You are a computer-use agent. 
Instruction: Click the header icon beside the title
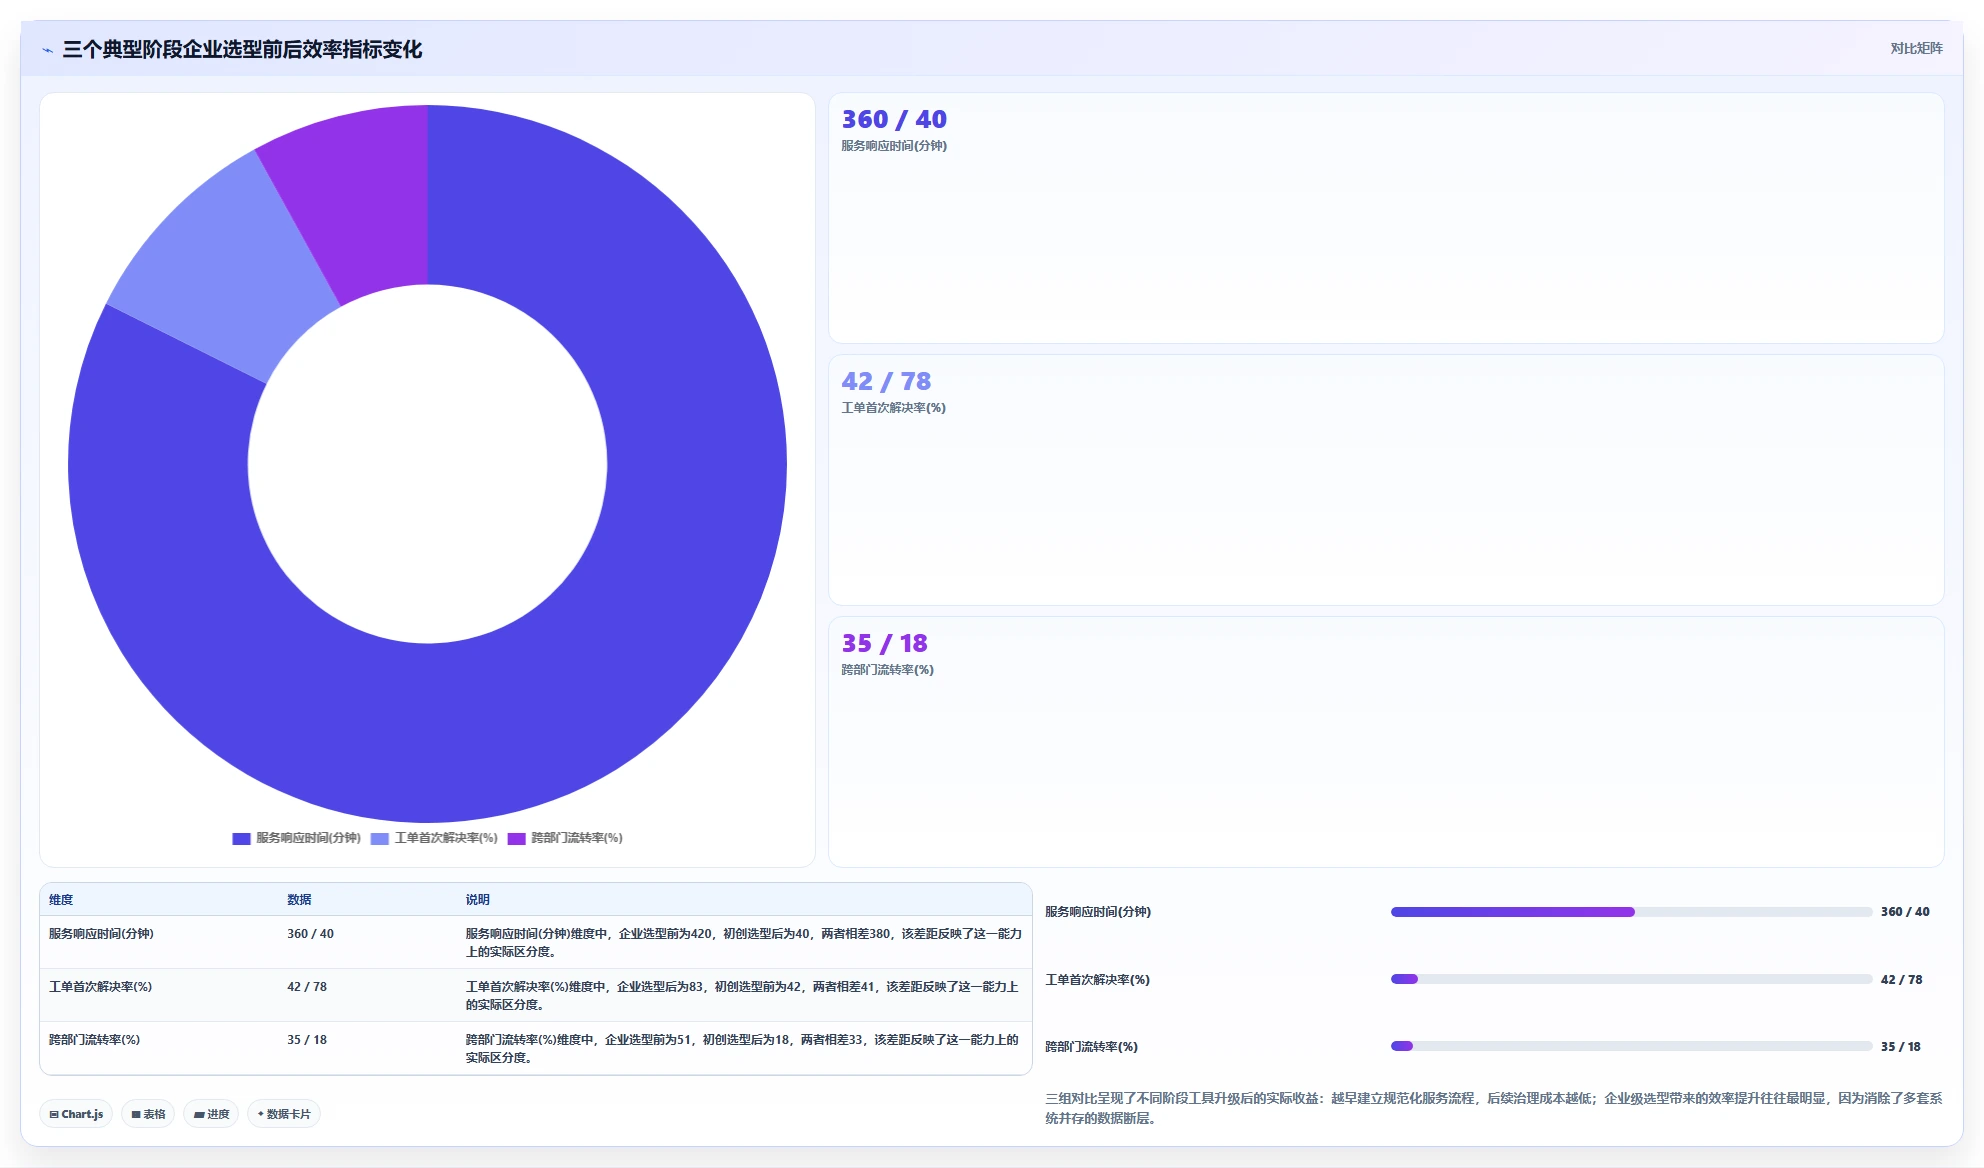(x=47, y=50)
